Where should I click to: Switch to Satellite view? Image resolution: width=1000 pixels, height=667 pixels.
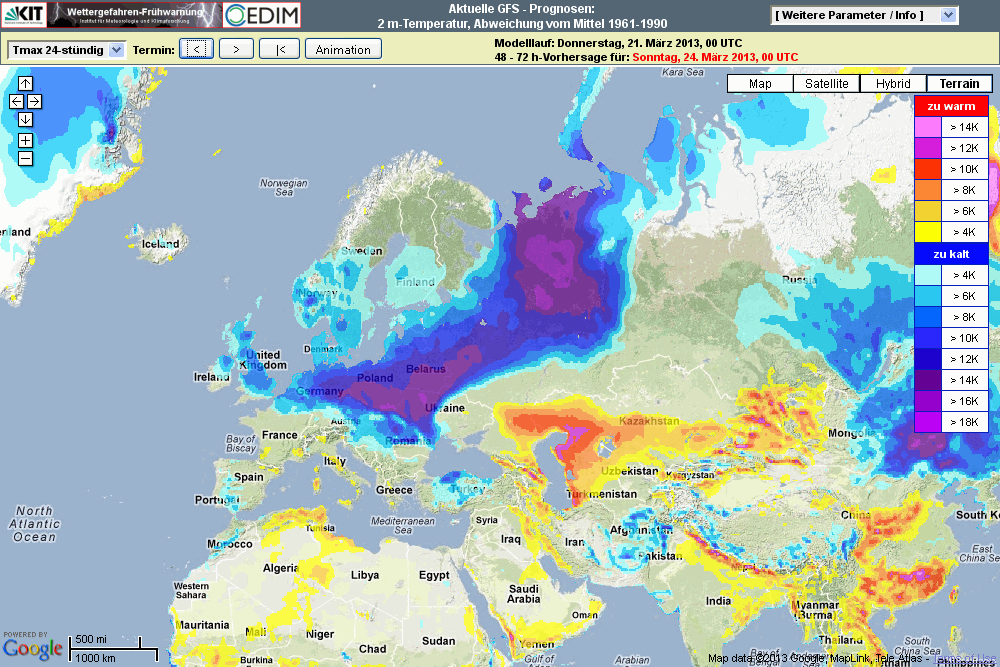coord(827,84)
